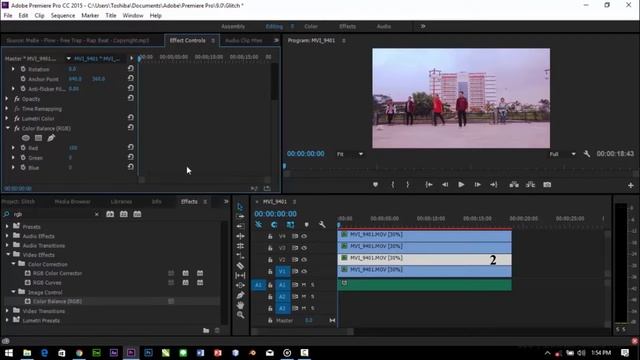Select the Hand tool

240,305
